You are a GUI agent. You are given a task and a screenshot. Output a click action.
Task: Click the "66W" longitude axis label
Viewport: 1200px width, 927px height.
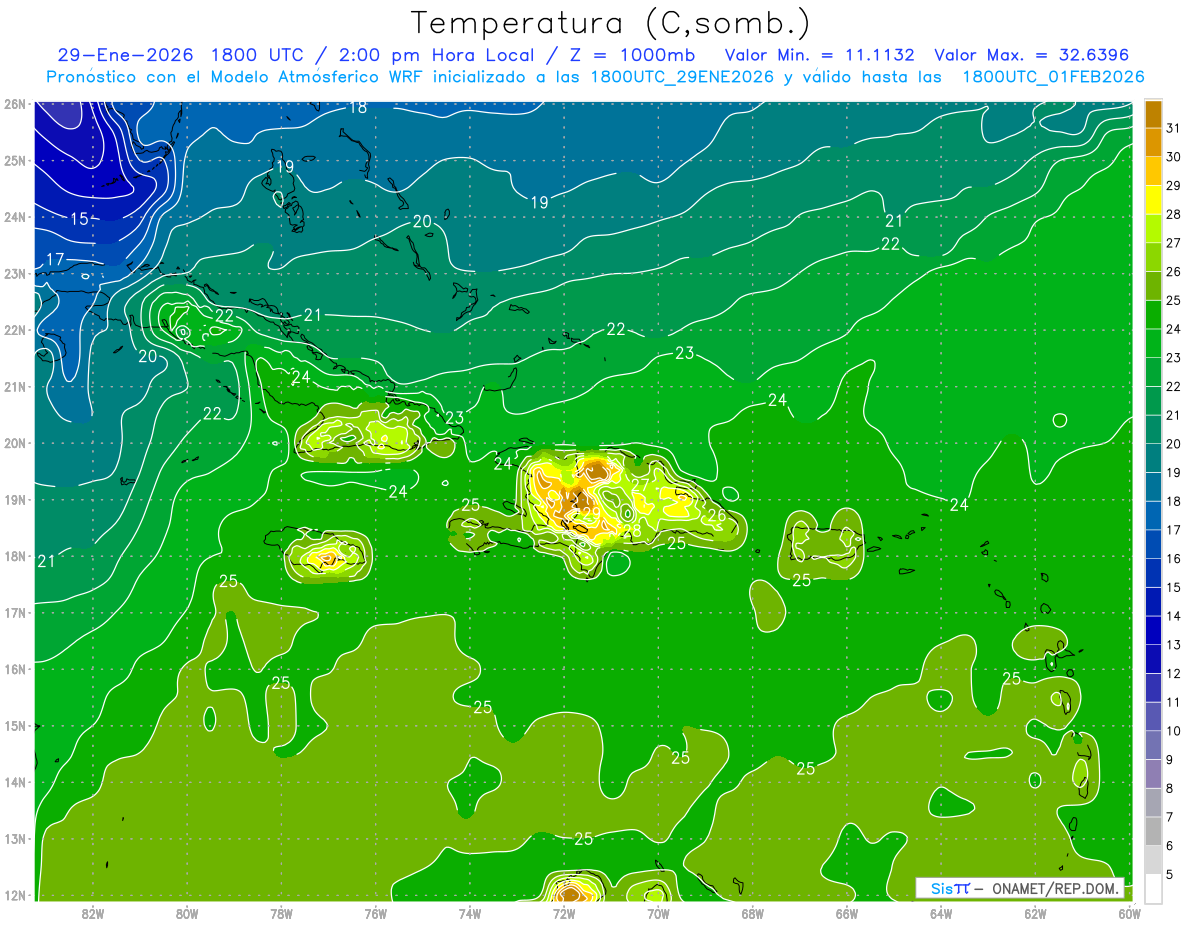(x=847, y=913)
